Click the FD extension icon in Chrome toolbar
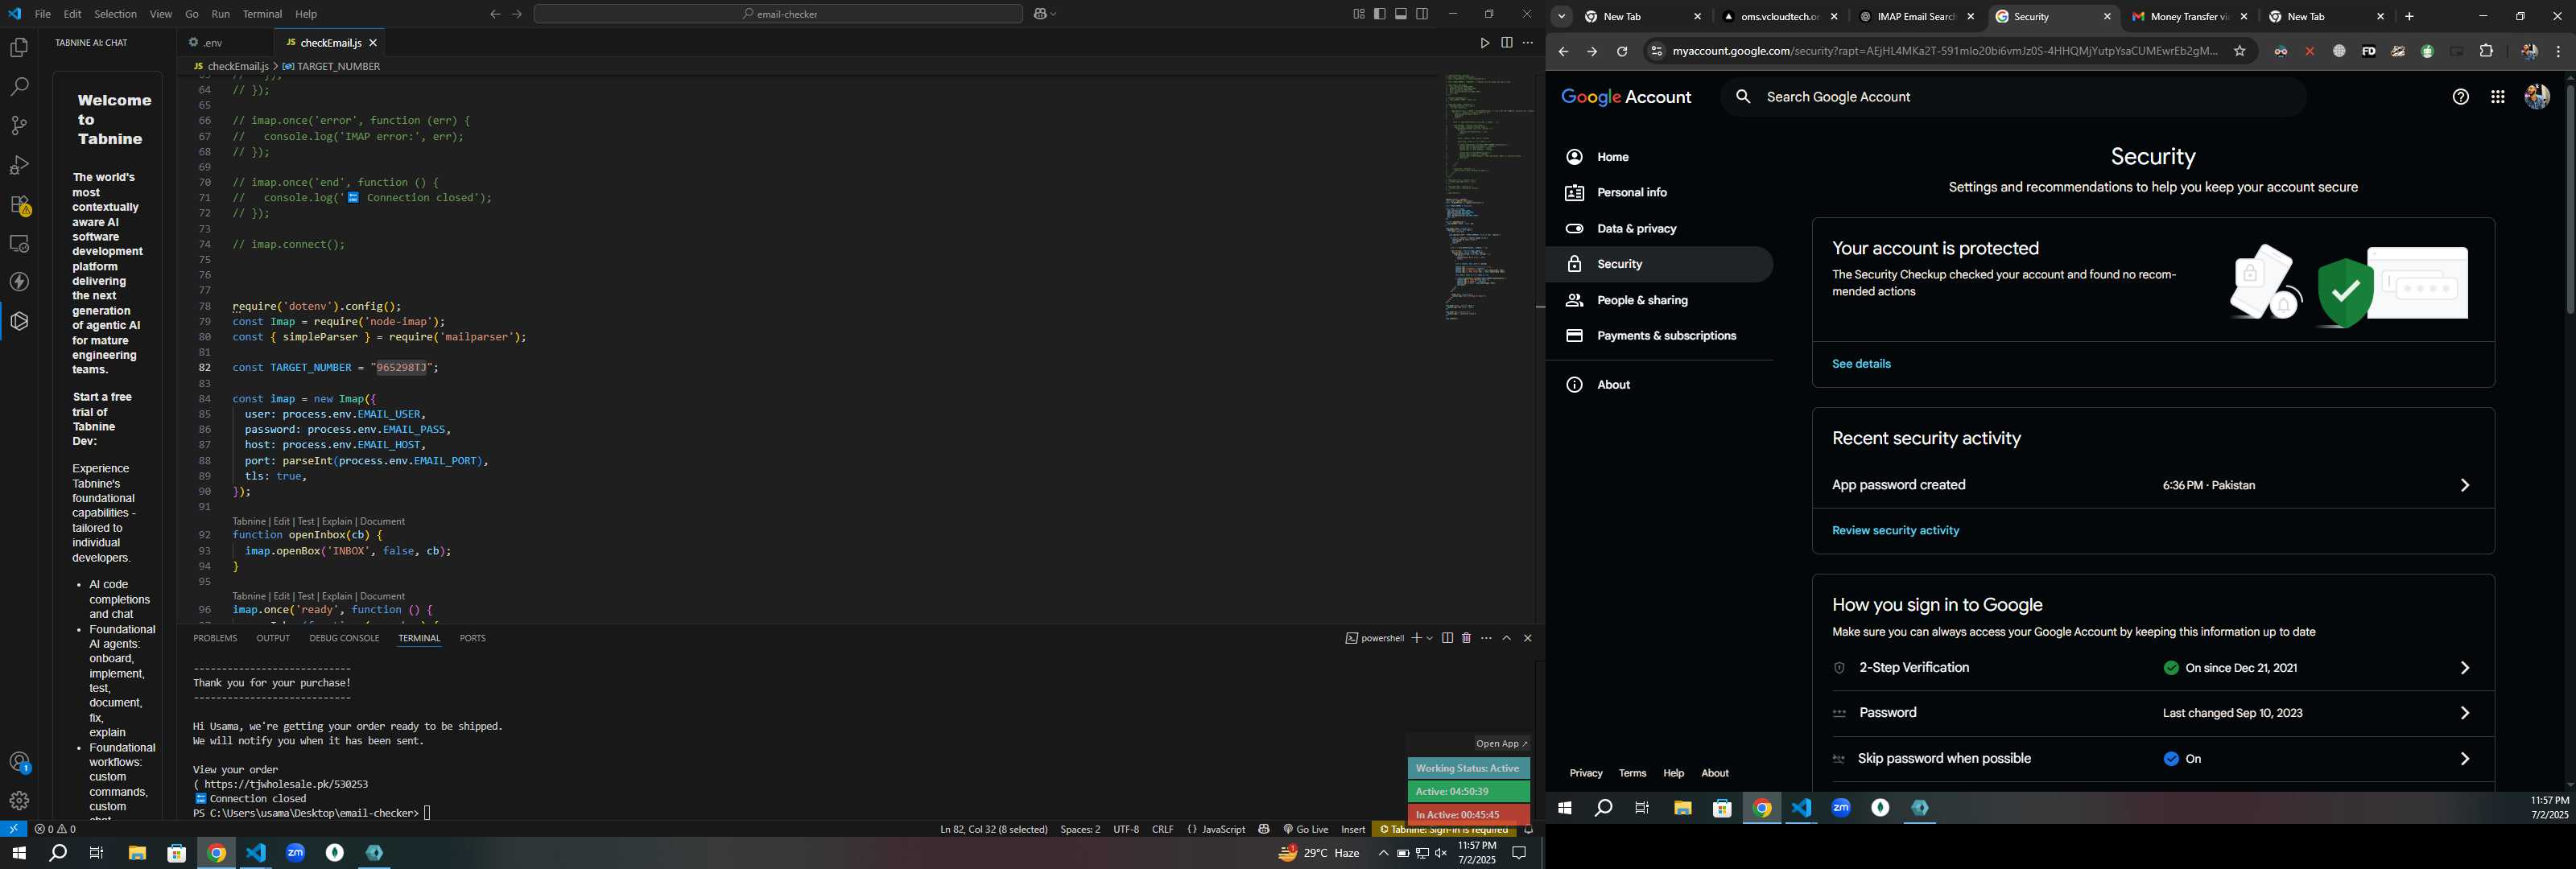 pos(2368,52)
